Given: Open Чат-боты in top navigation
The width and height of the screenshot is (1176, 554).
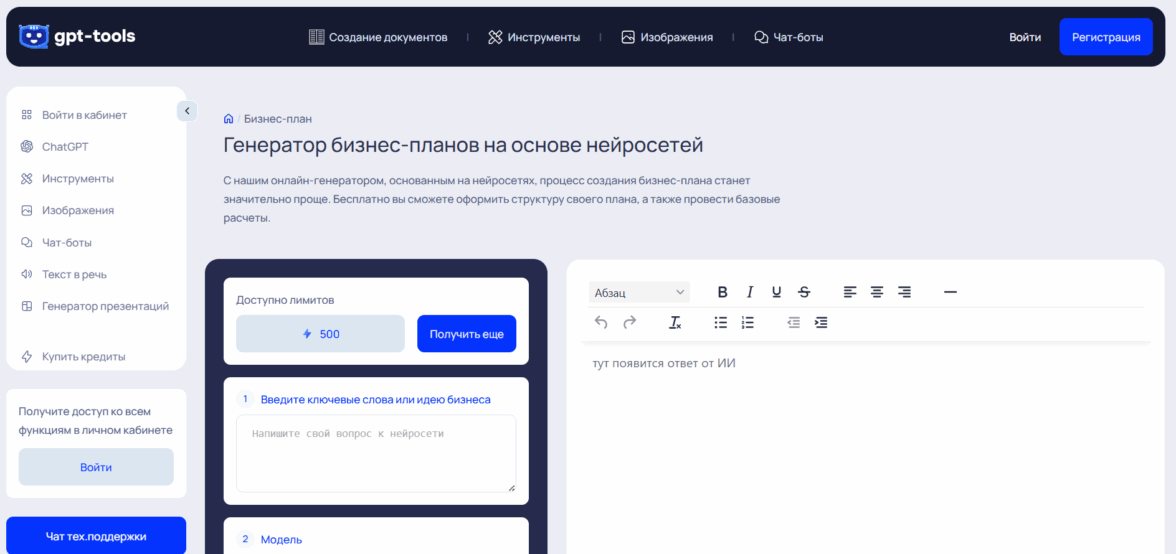Looking at the screenshot, I should (789, 37).
